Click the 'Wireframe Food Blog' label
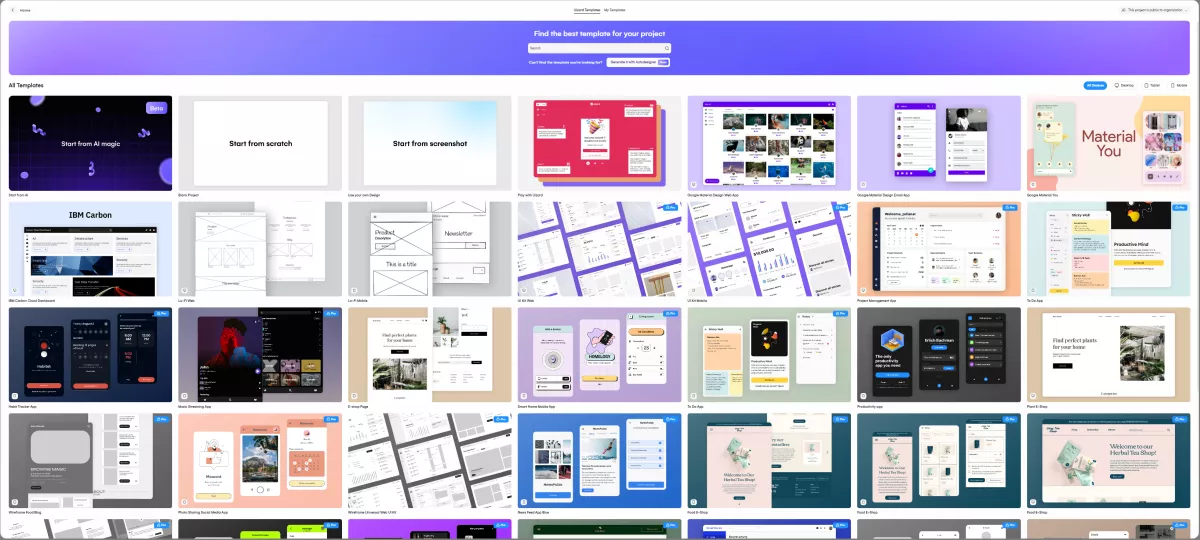Screen dimensions: 1200x540 (x=27, y=513)
